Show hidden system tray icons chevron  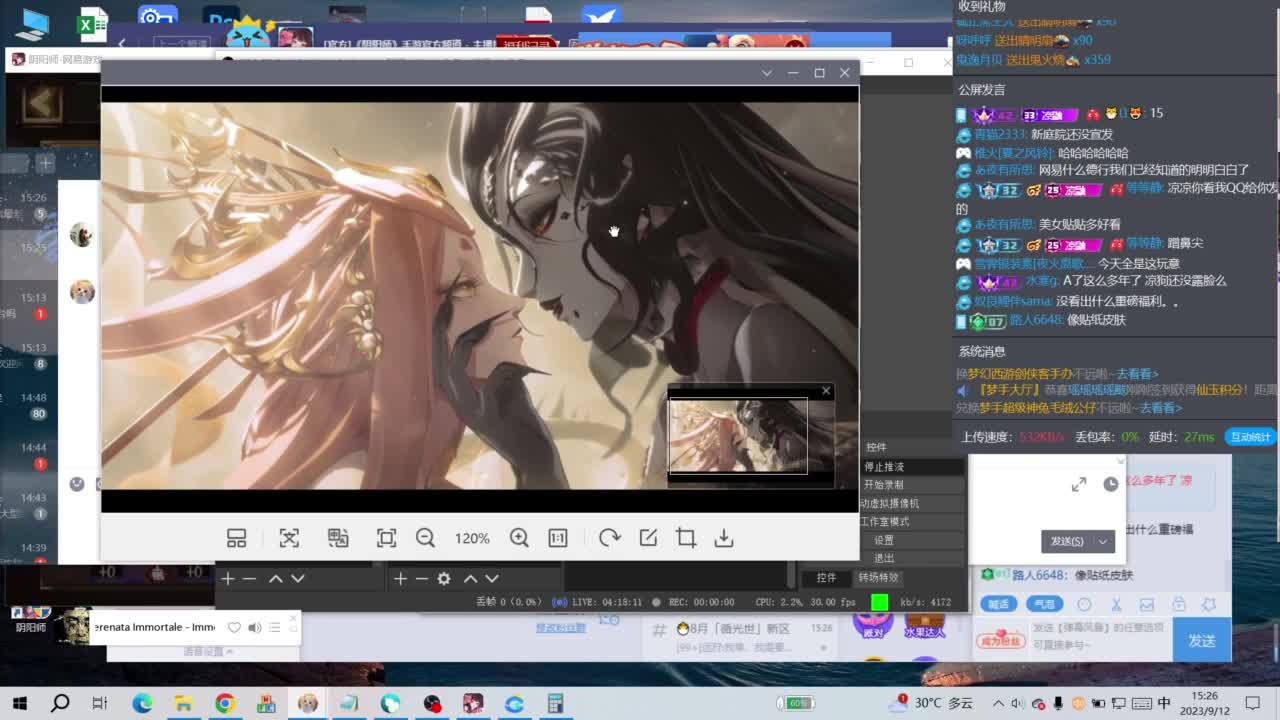[998, 703]
